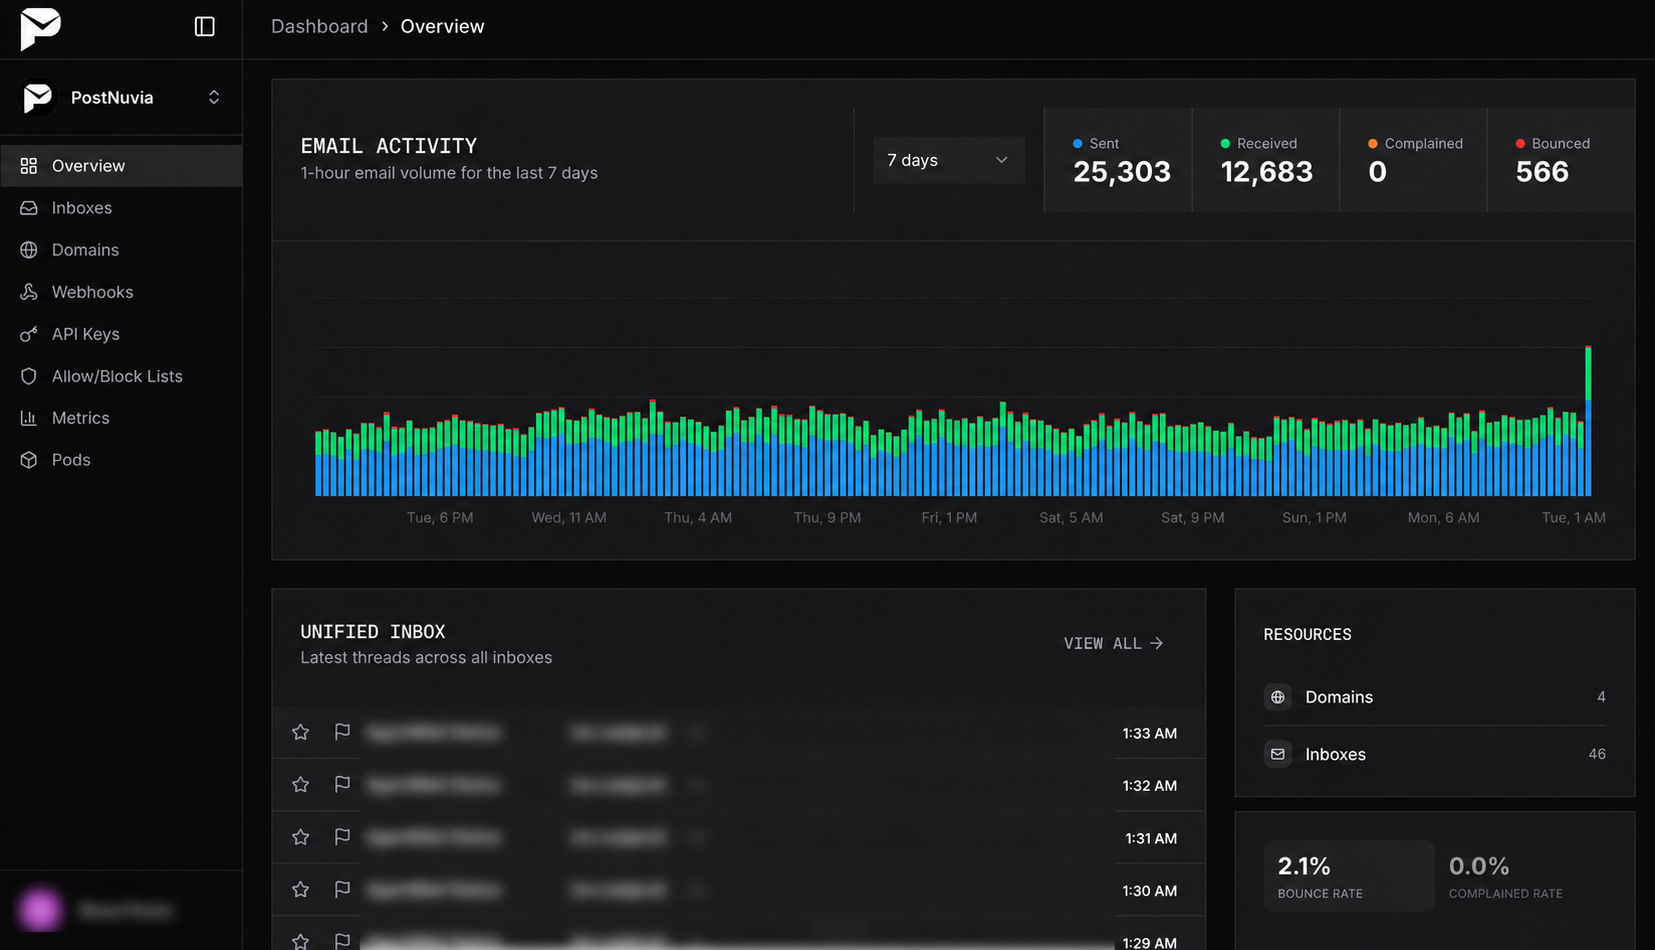The width and height of the screenshot is (1655, 950).
Task: Expand the 7 days range dropdown
Action: click(x=948, y=160)
